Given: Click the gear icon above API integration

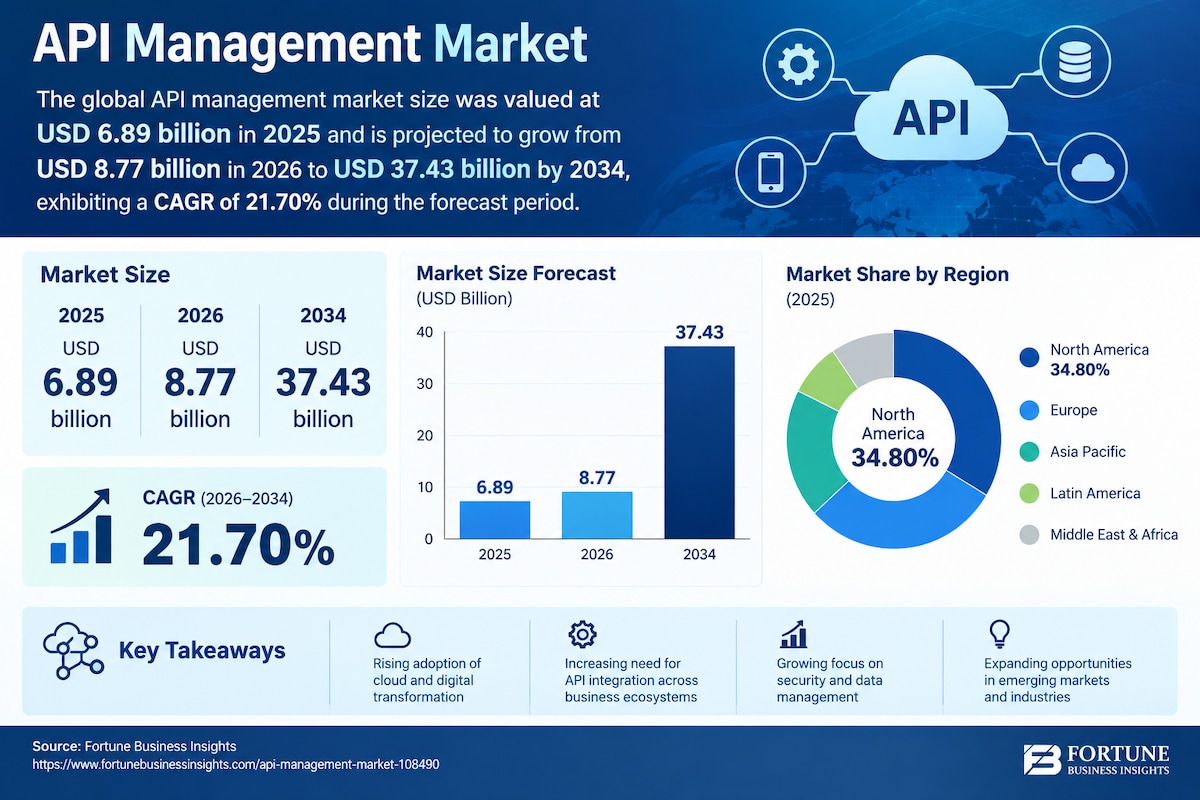Looking at the screenshot, I should coord(581,634).
